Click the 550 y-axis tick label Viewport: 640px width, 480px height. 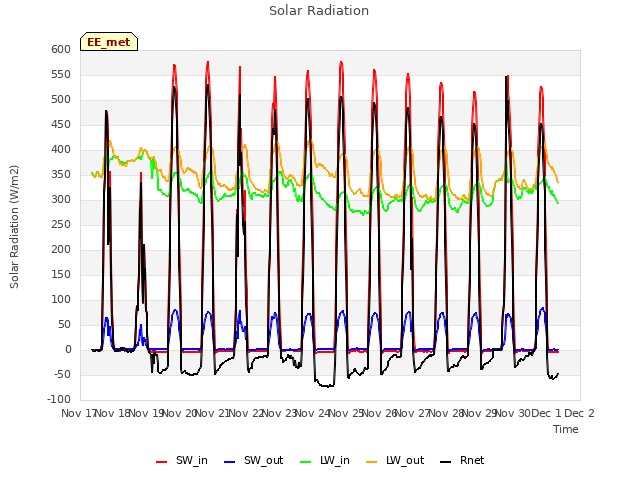click(x=61, y=75)
